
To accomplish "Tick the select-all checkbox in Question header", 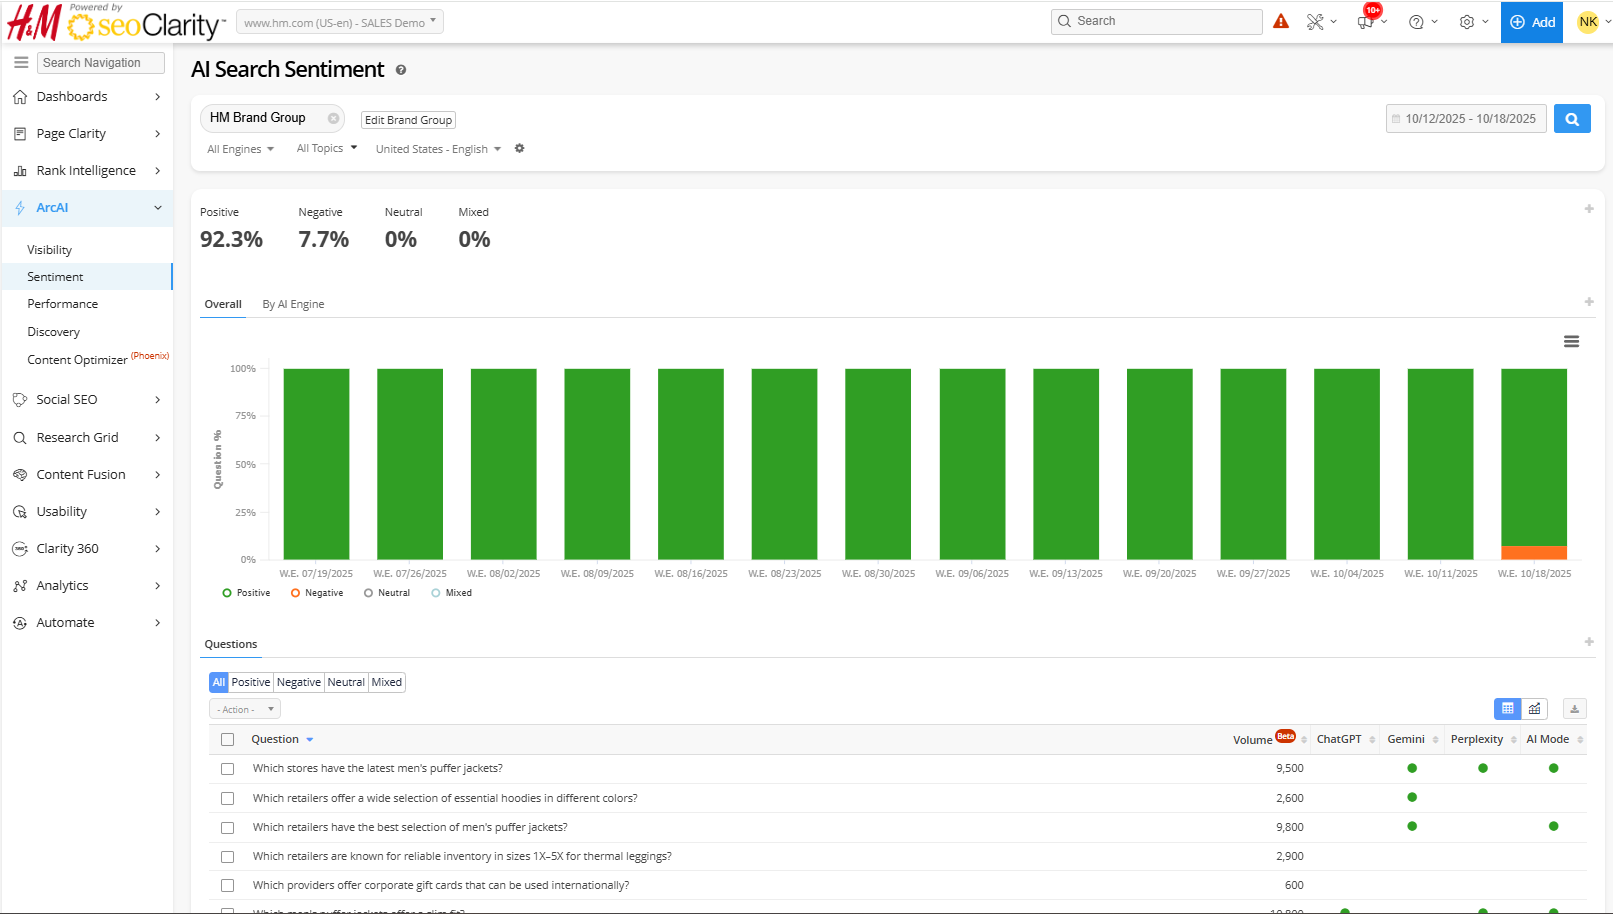I will [x=228, y=740].
